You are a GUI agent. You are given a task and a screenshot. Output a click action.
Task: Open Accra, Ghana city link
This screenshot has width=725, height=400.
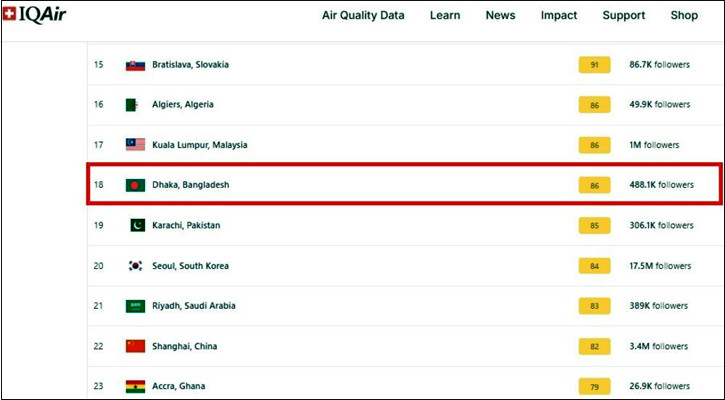click(178, 386)
